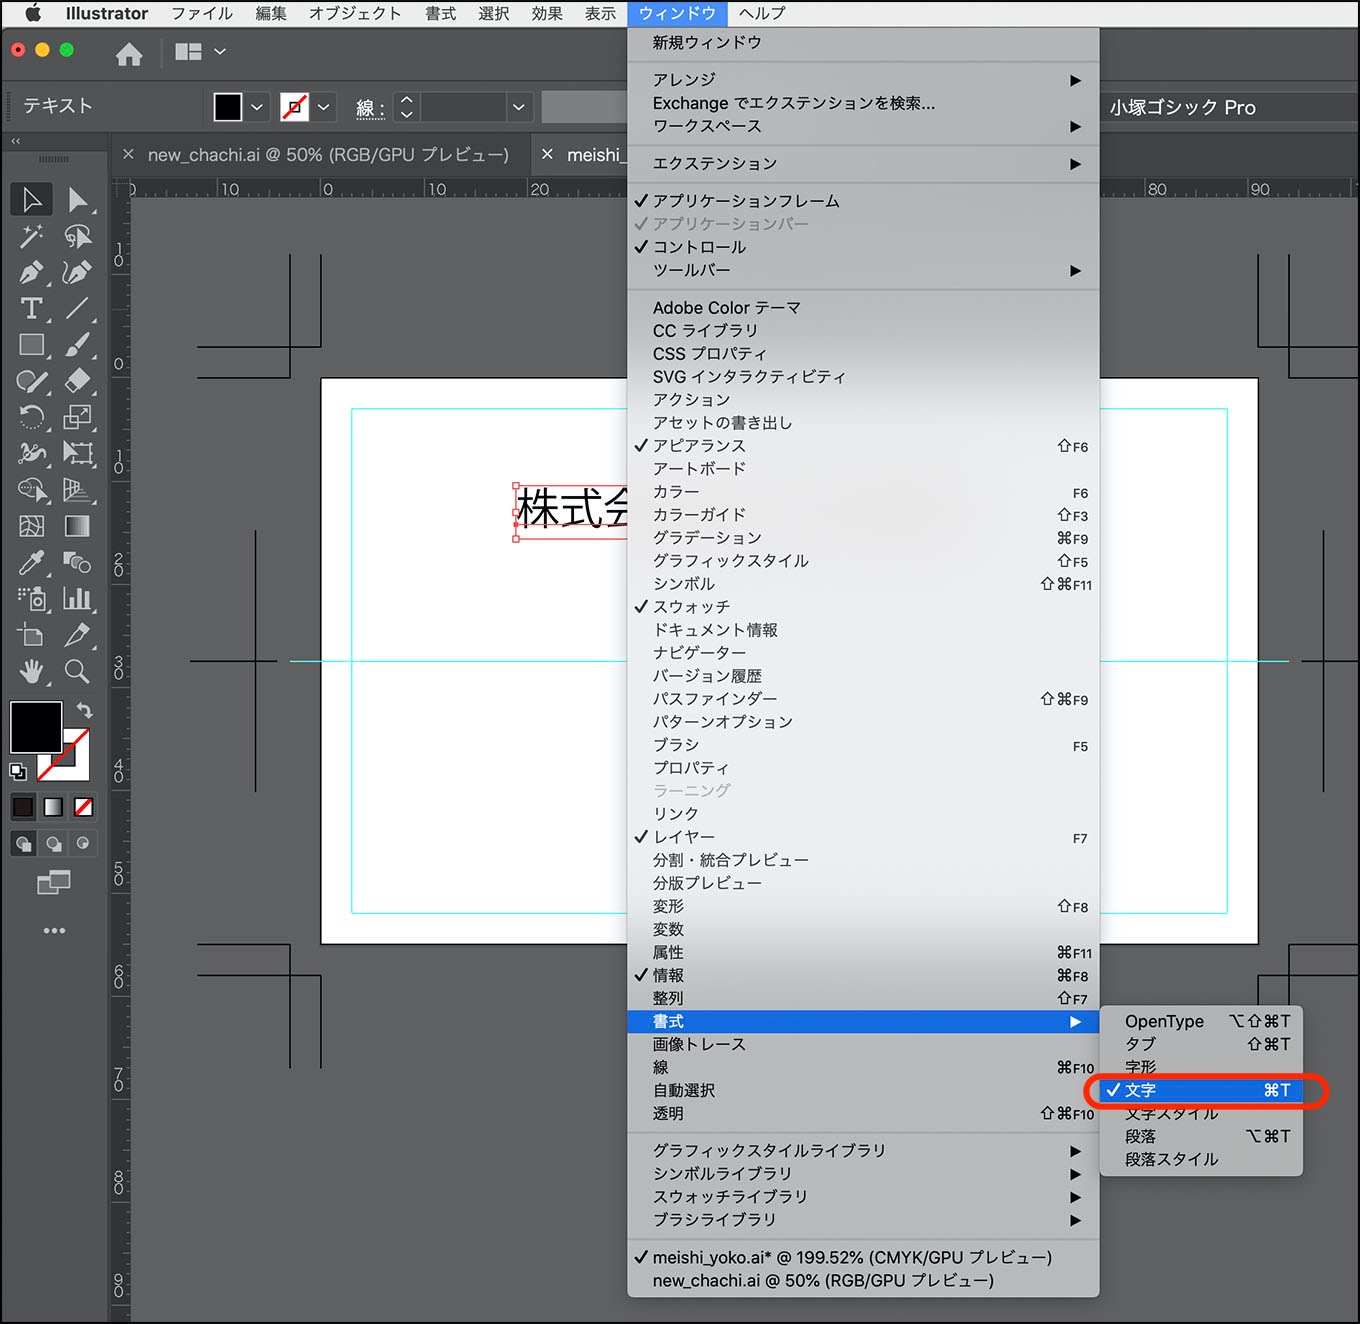This screenshot has width=1360, height=1324.
Task: Select the Eraser tool
Action: (x=78, y=381)
